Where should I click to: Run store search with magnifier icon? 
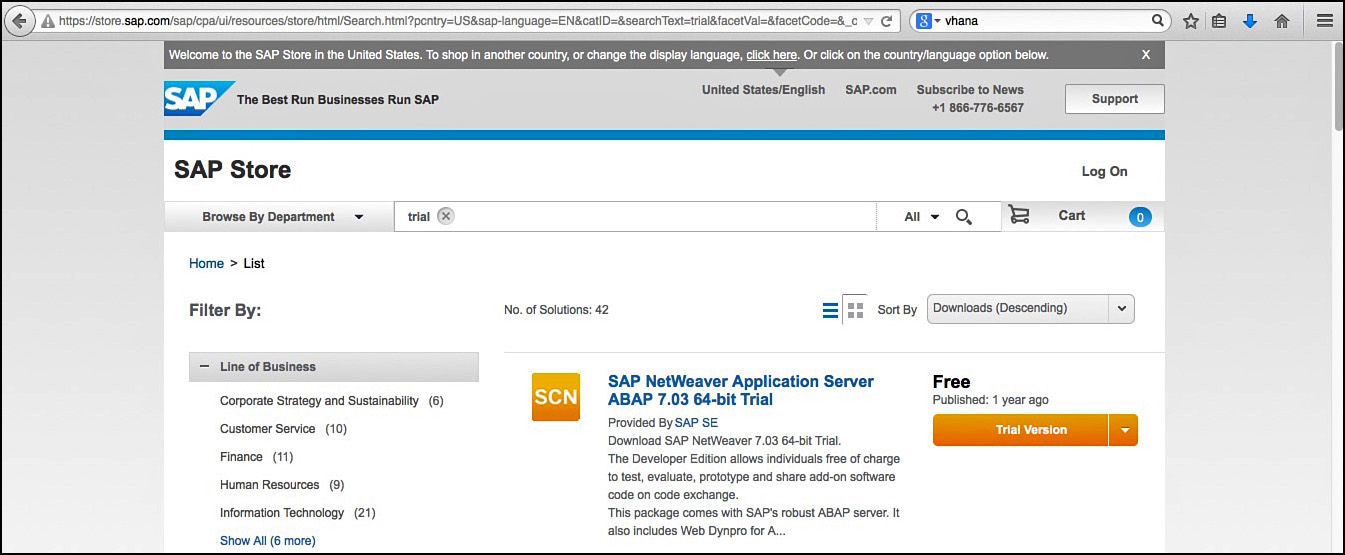tap(964, 217)
